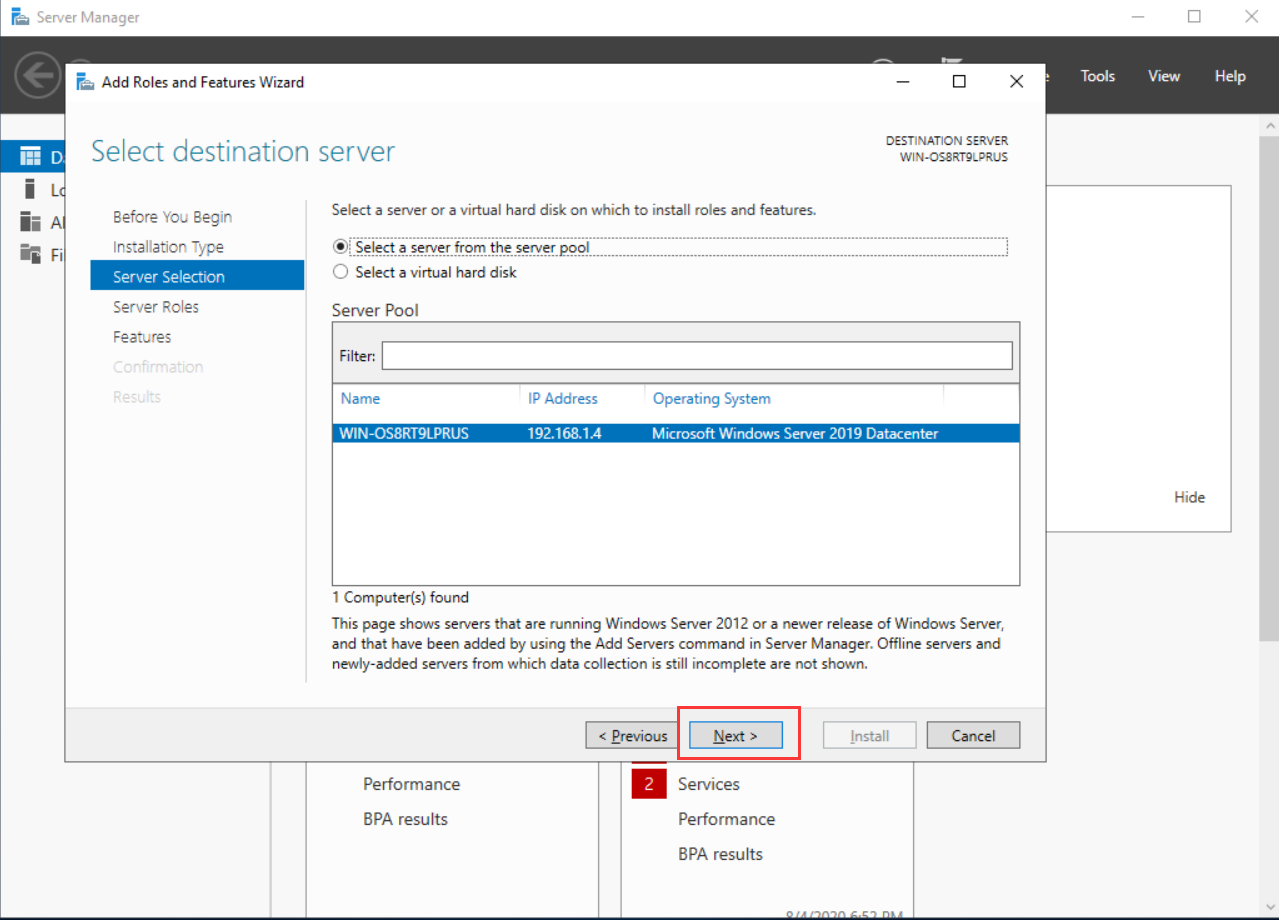The image size is (1279, 920).
Task: Click the All Servers icon in sidebar
Action: point(32,222)
